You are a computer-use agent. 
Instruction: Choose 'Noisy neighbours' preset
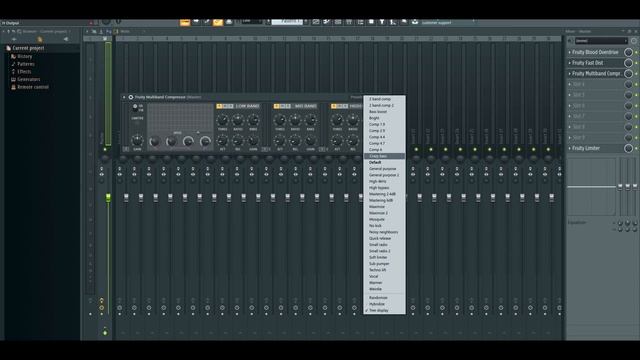pyautogui.click(x=383, y=232)
